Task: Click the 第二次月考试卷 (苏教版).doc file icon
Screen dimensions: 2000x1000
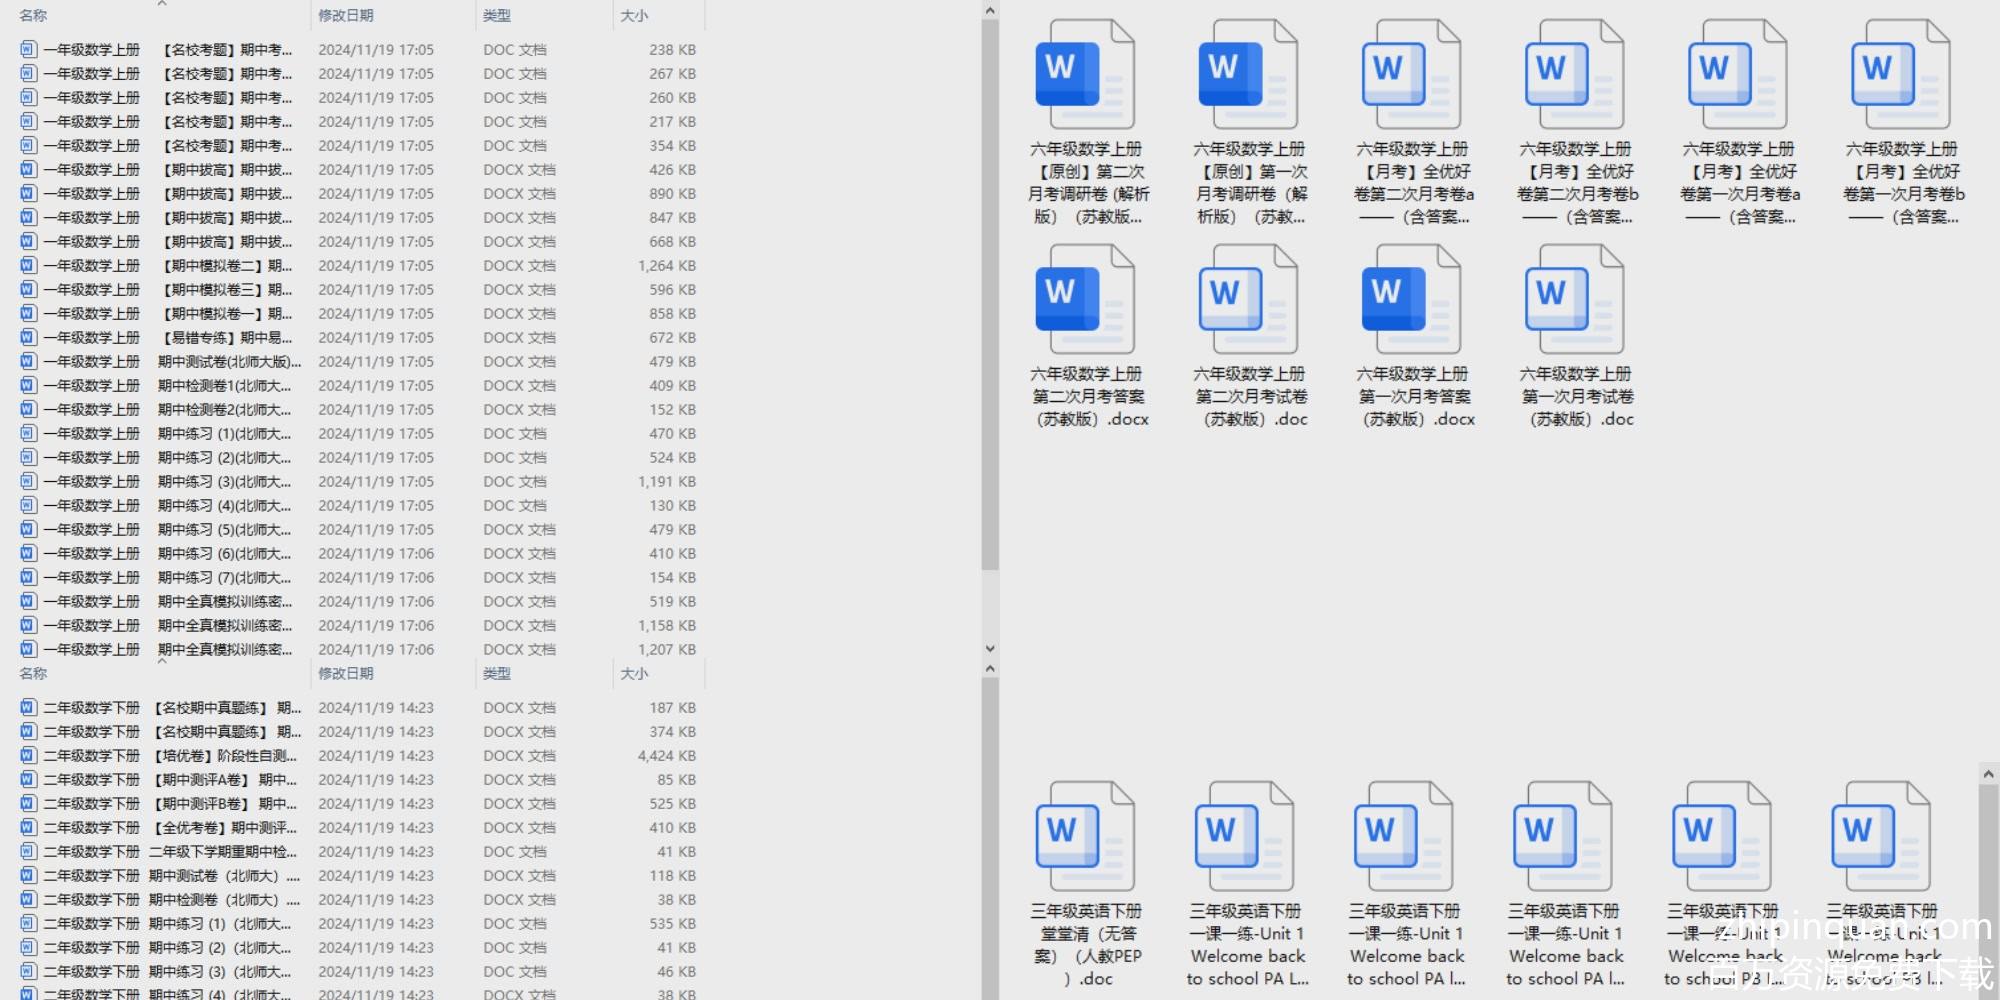Action: [x=1248, y=299]
